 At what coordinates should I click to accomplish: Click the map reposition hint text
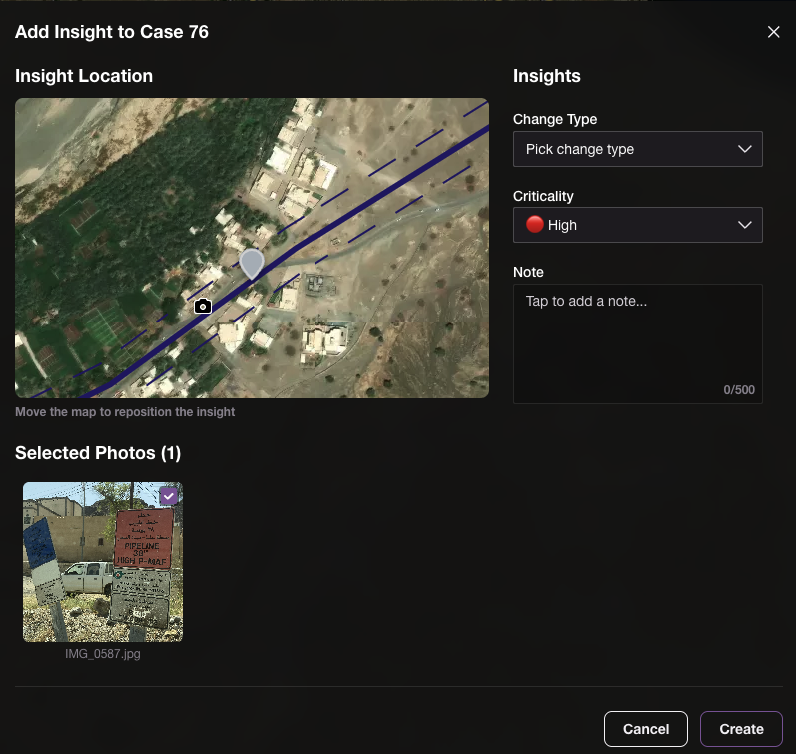pyautogui.click(x=125, y=411)
